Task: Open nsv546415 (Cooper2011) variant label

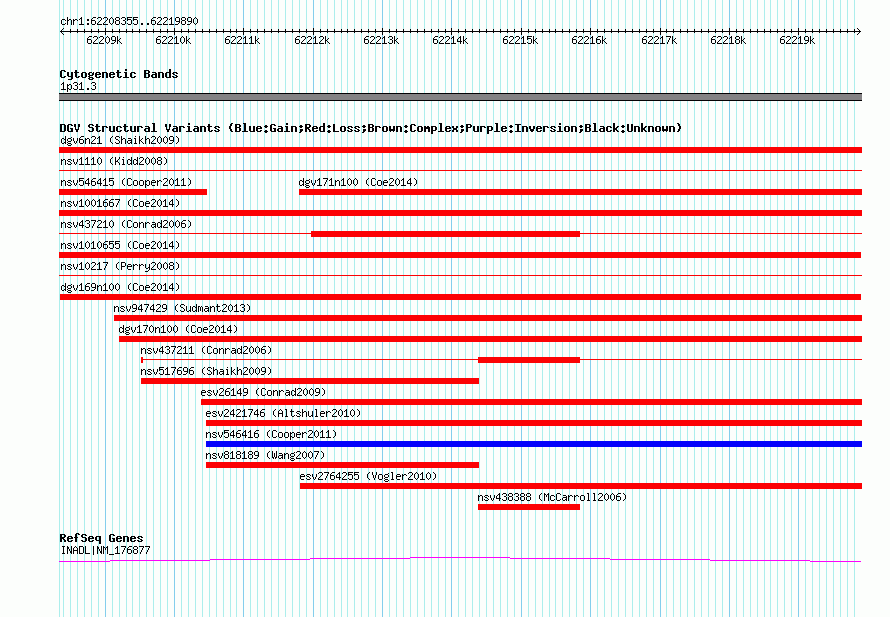Action: 126,182
